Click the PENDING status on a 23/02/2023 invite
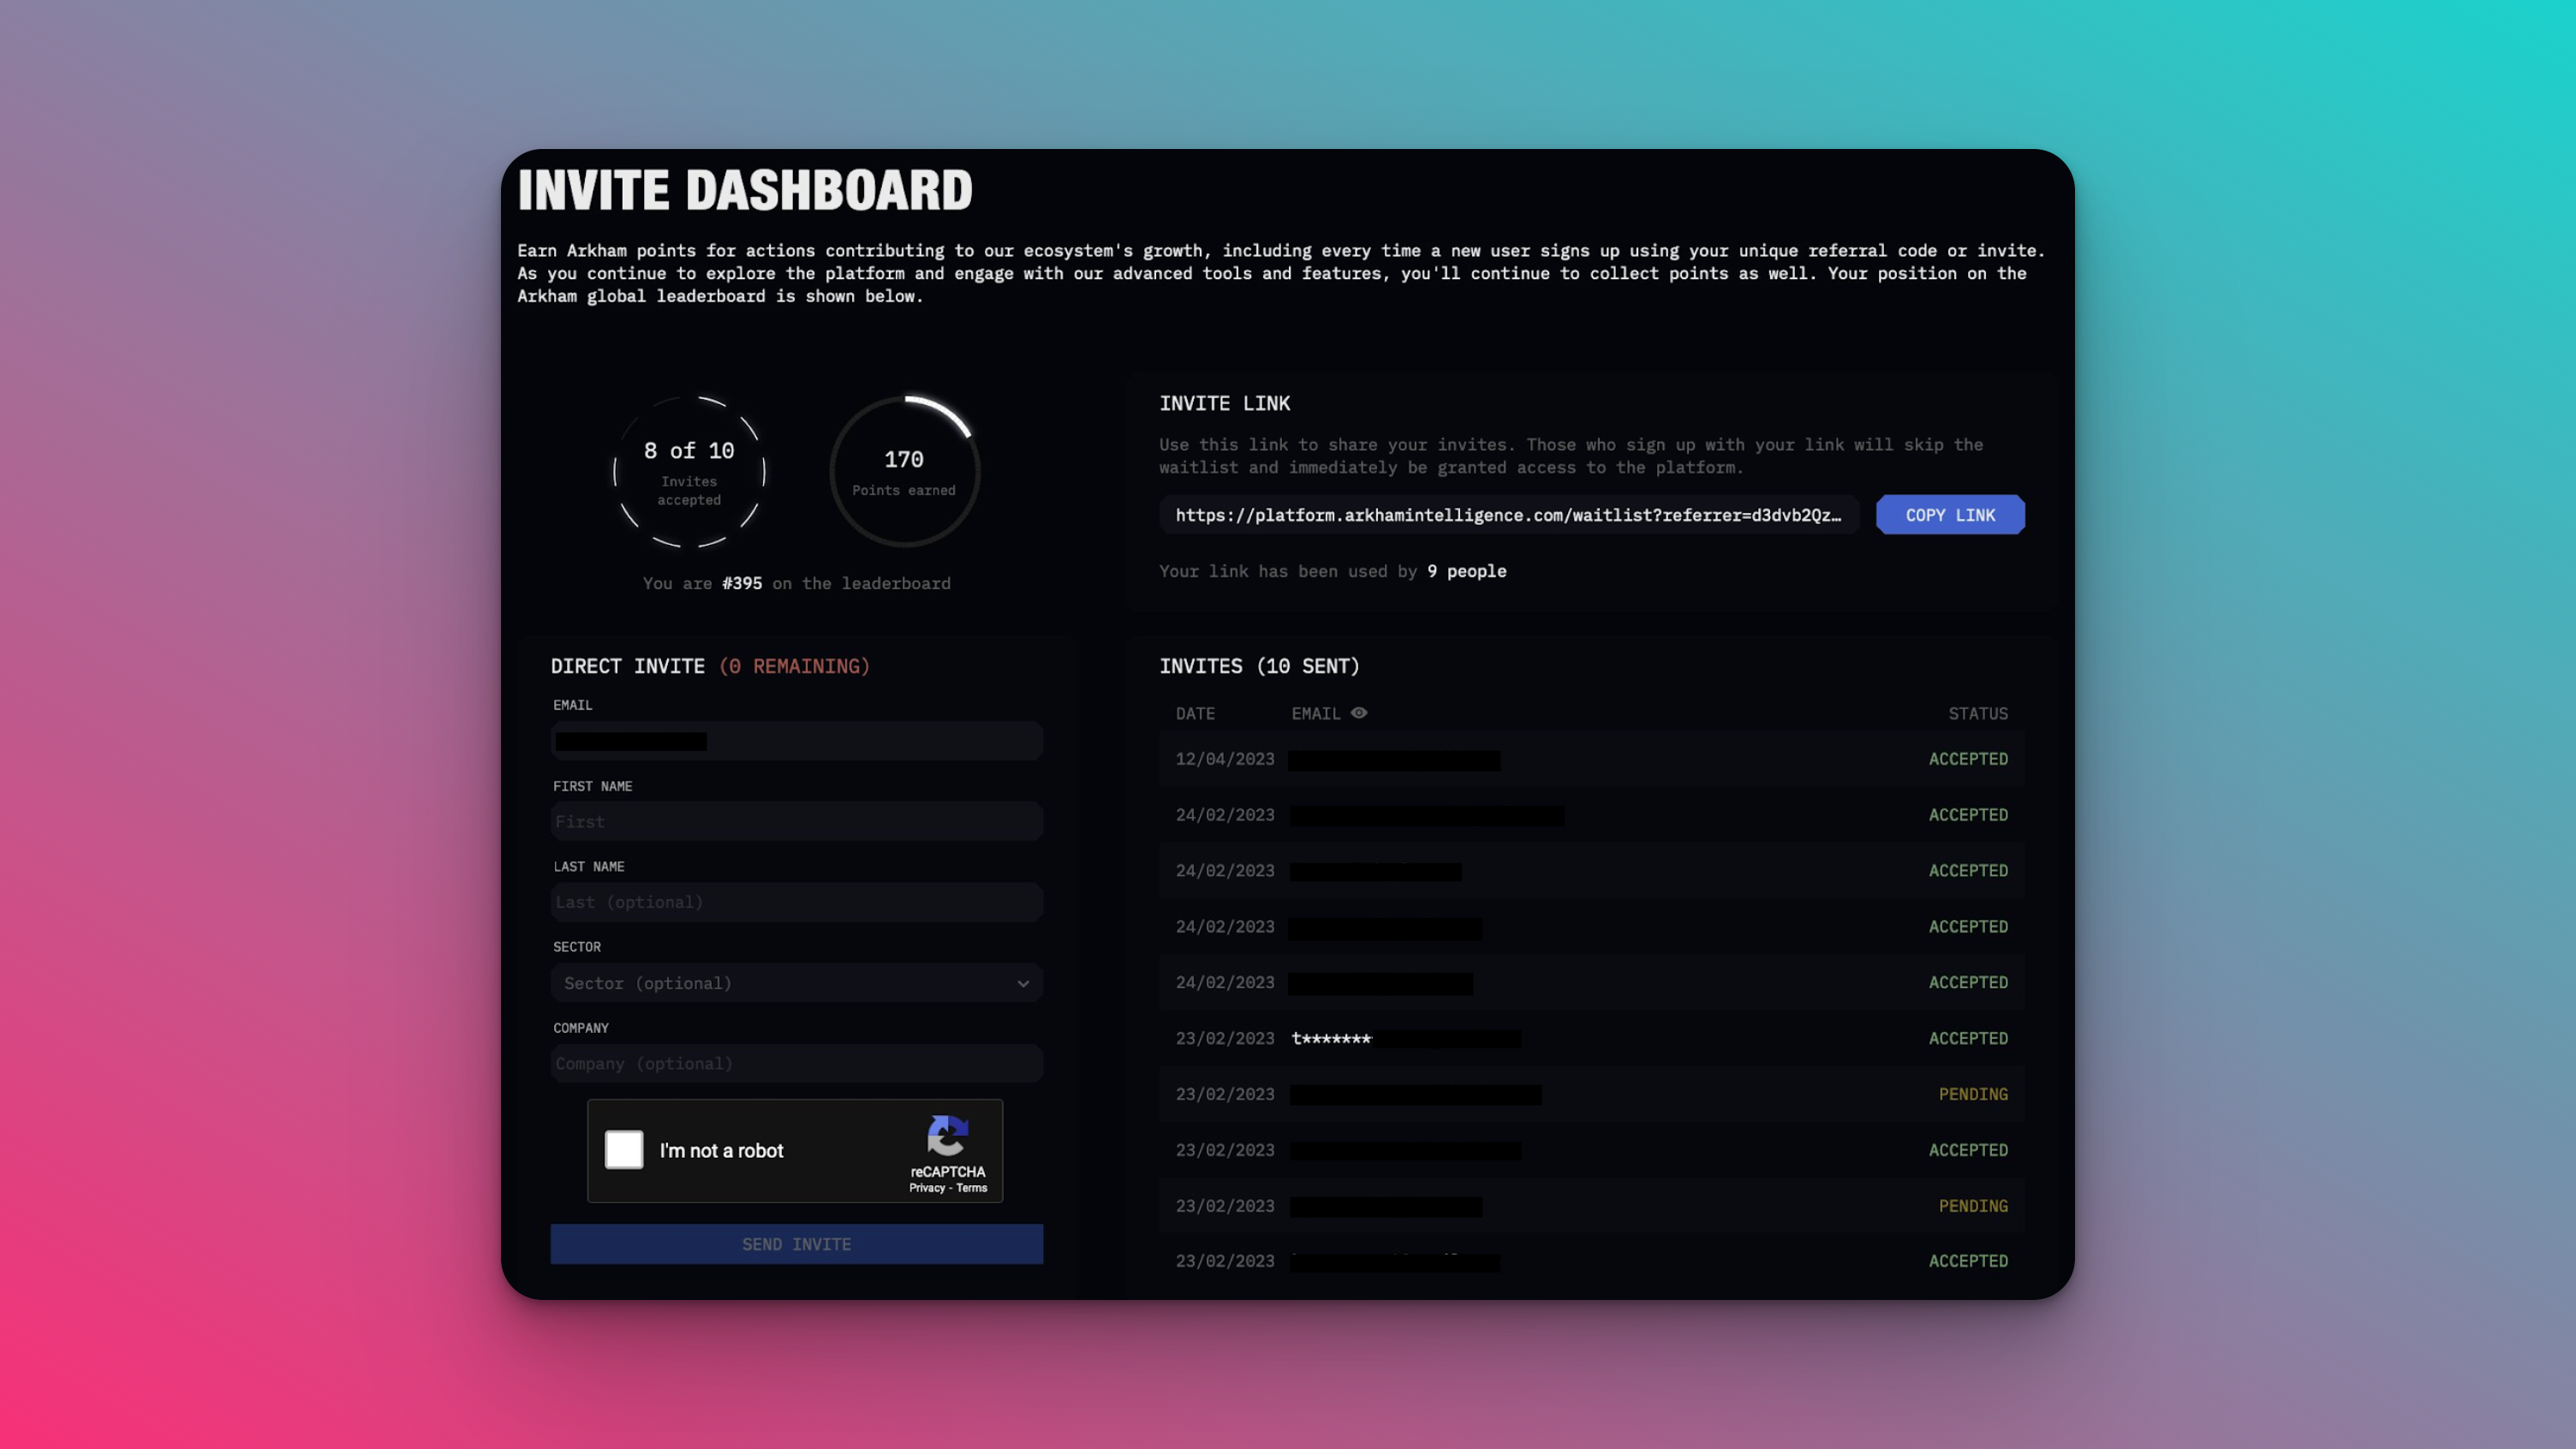The height and width of the screenshot is (1449, 2576). click(x=1972, y=1093)
